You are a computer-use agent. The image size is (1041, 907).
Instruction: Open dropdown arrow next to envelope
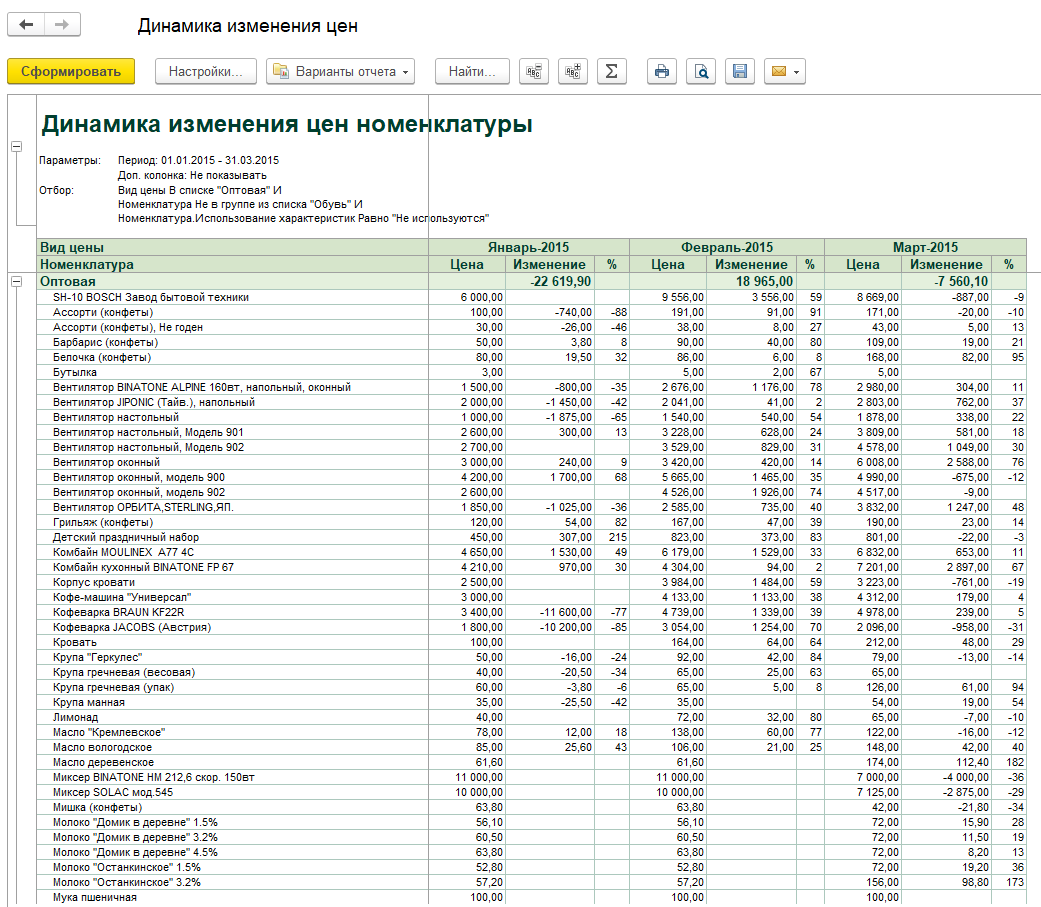[797, 72]
